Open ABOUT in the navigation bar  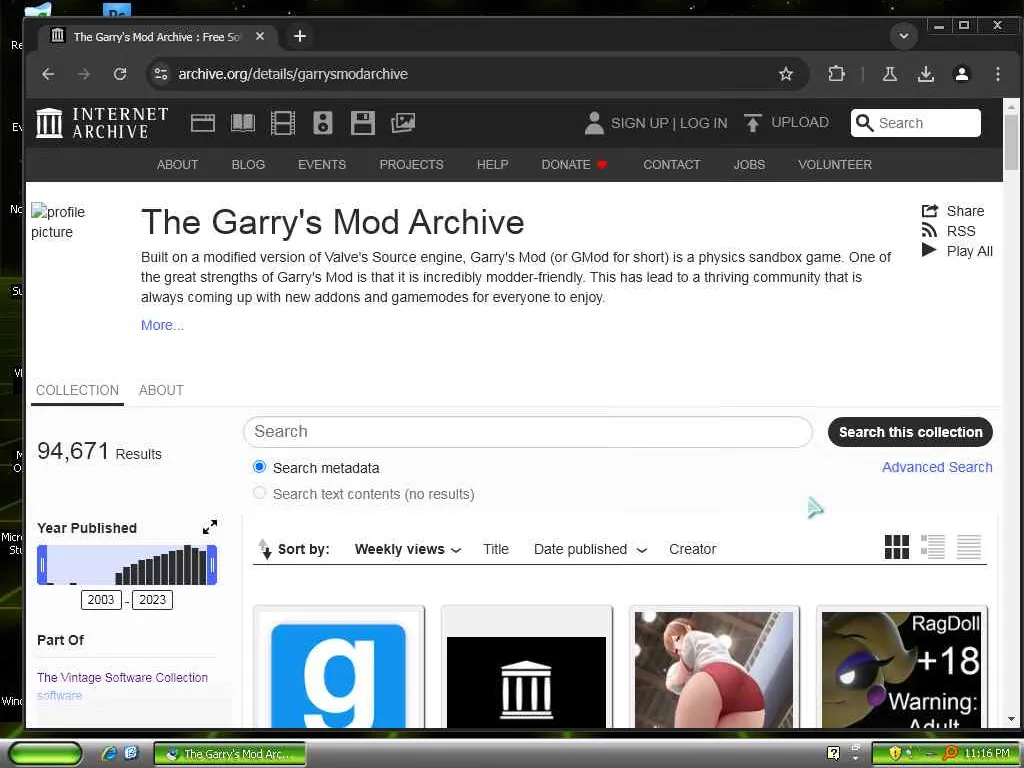[177, 165]
